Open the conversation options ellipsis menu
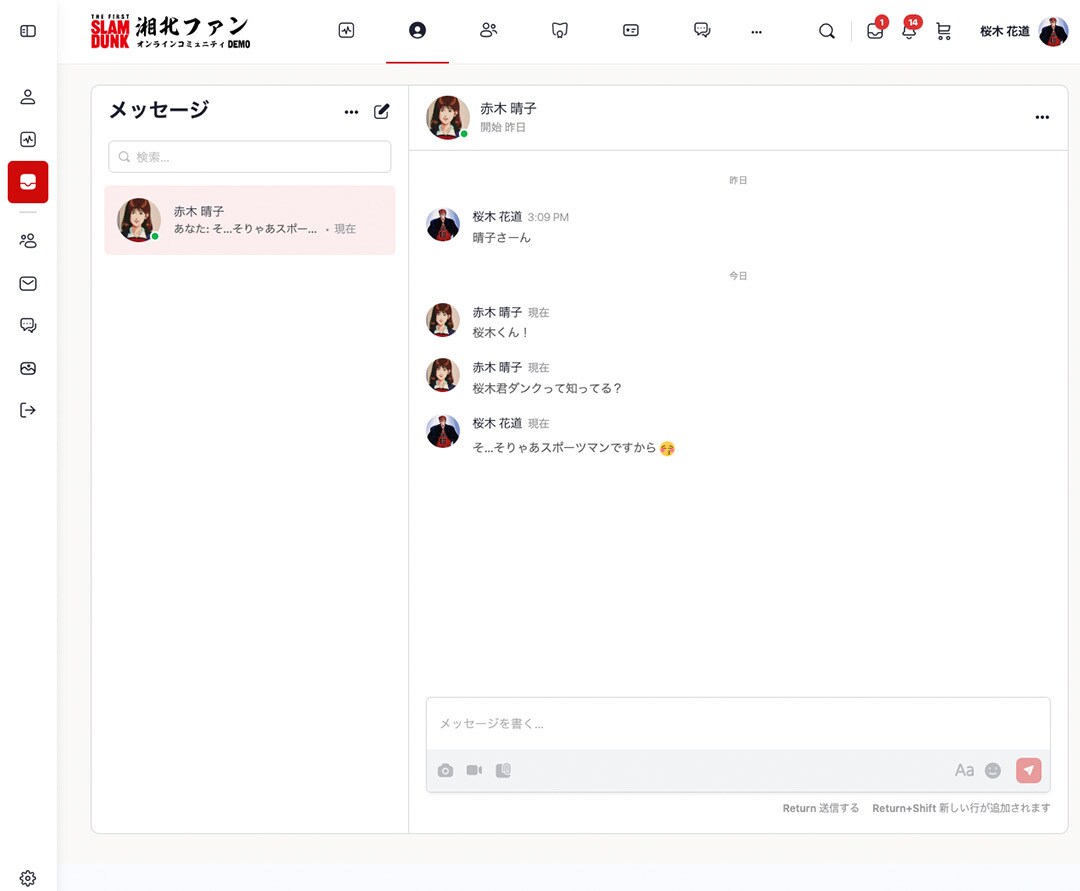 tap(1042, 117)
